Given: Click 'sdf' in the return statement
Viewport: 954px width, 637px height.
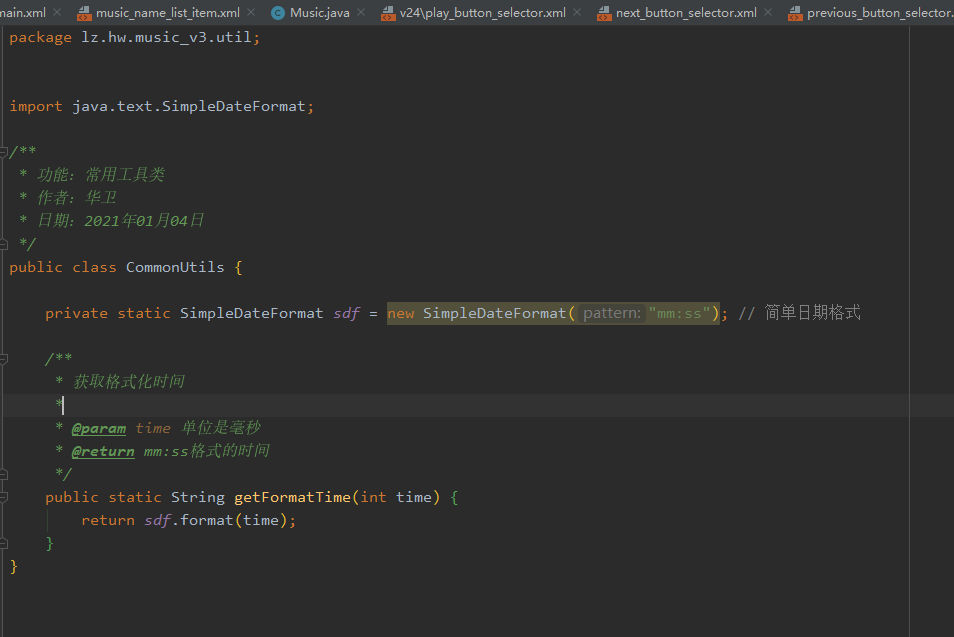Looking at the screenshot, I should pos(157,520).
